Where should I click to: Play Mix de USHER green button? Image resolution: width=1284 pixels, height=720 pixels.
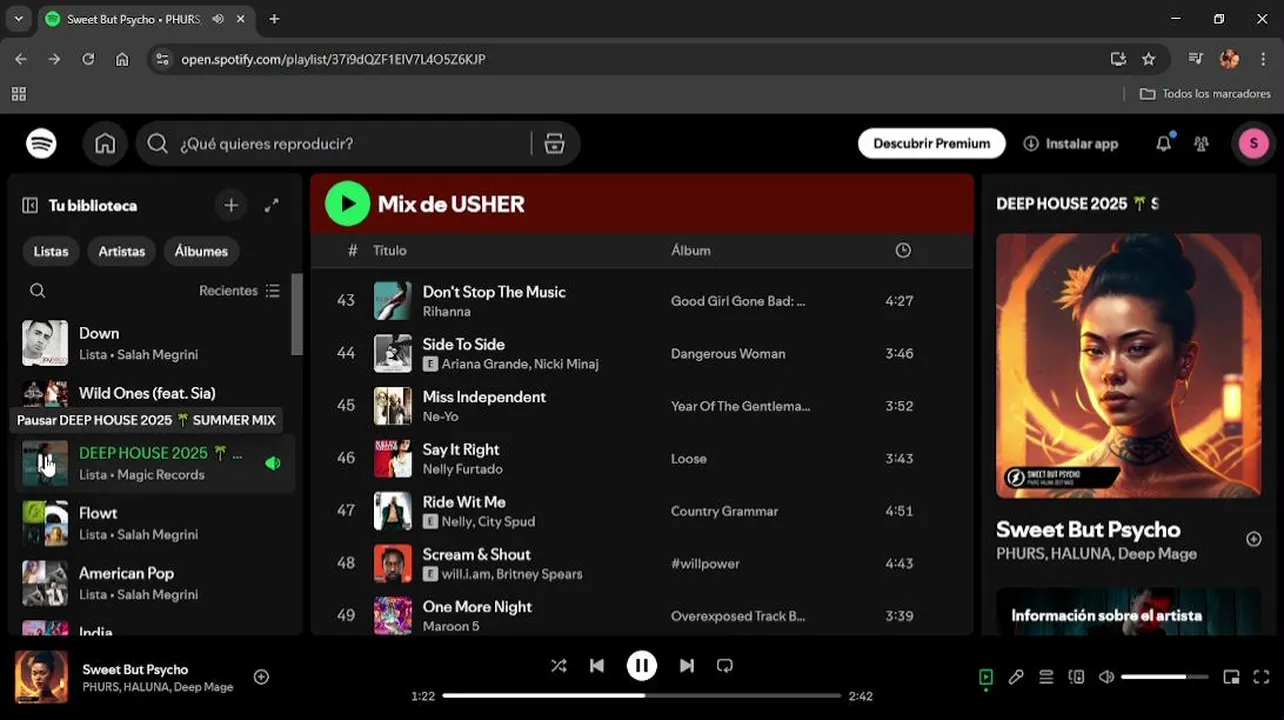tap(347, 204)
